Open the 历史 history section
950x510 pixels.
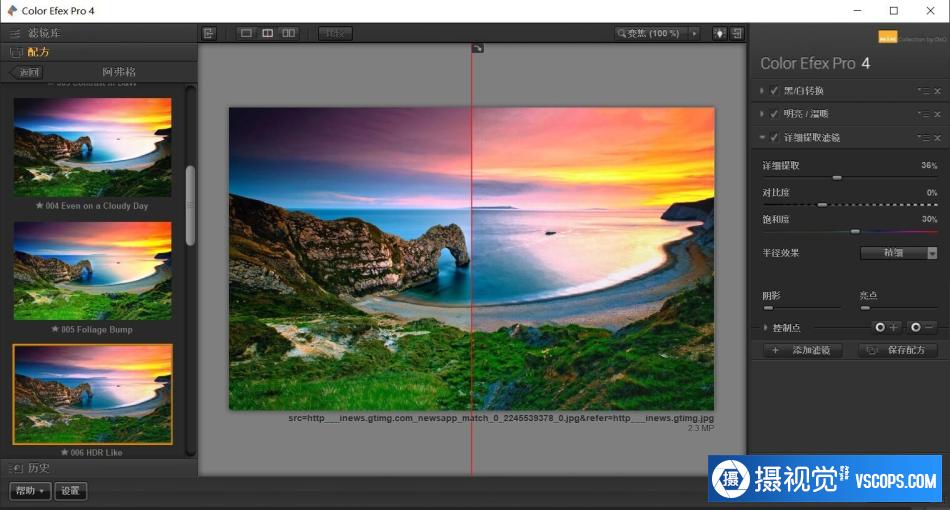pyautogui.click(x=99, y=468)
